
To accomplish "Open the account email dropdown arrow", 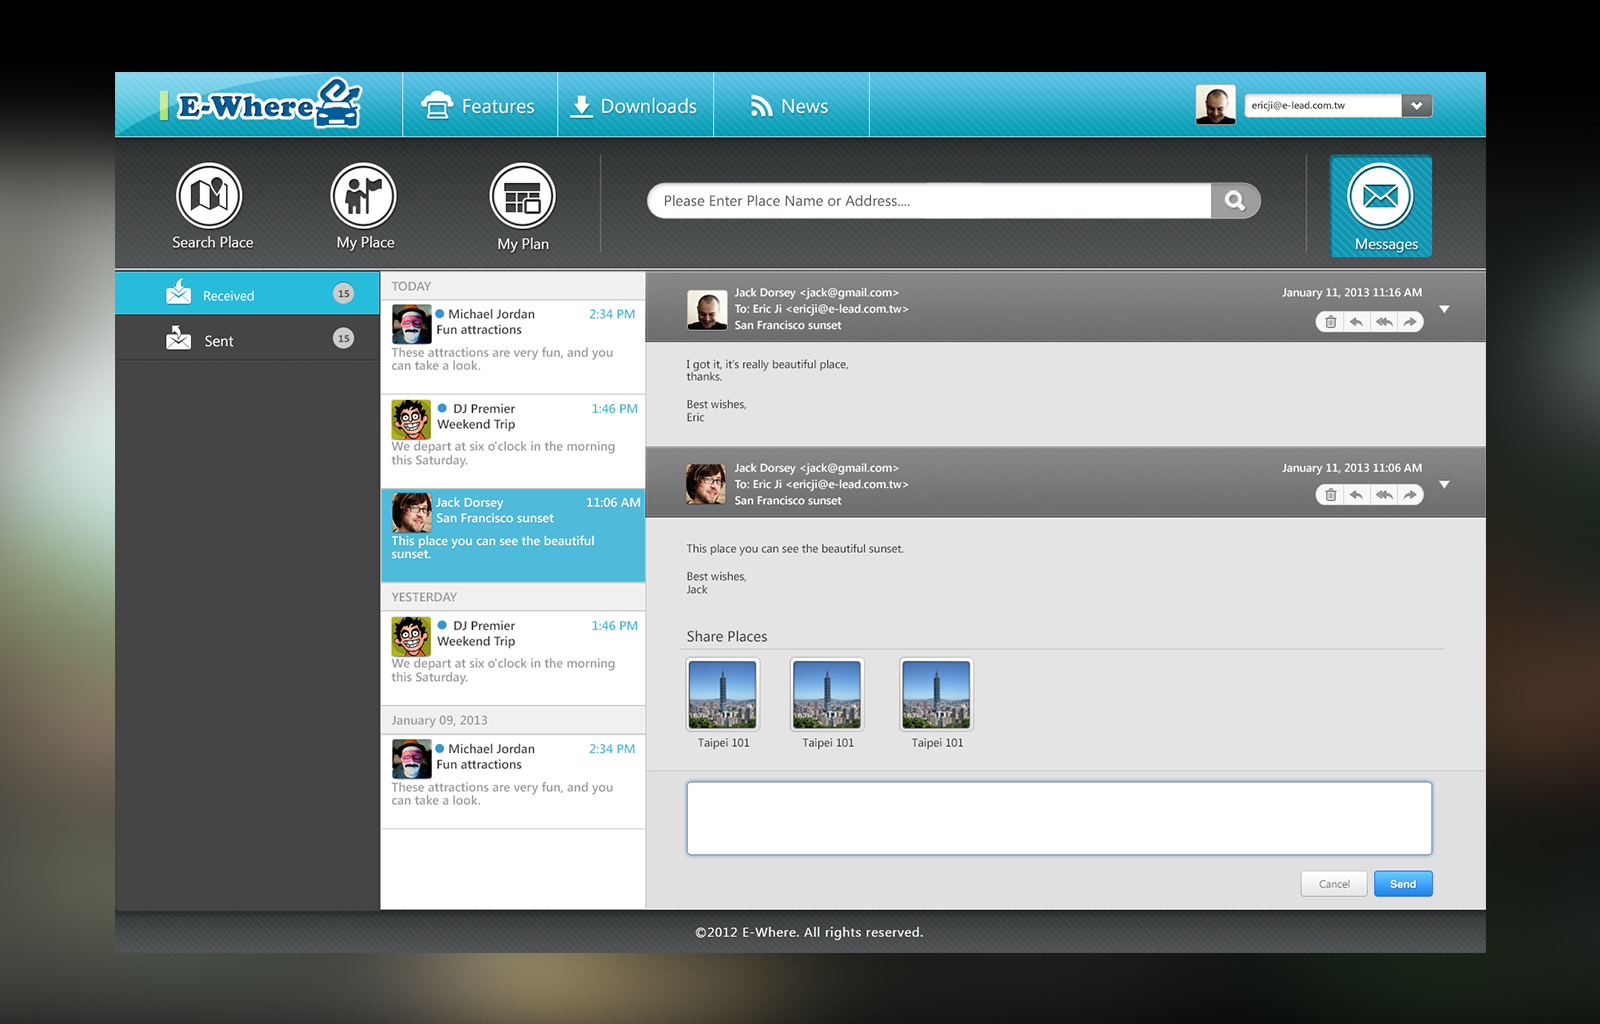I will click(1416, 105).
